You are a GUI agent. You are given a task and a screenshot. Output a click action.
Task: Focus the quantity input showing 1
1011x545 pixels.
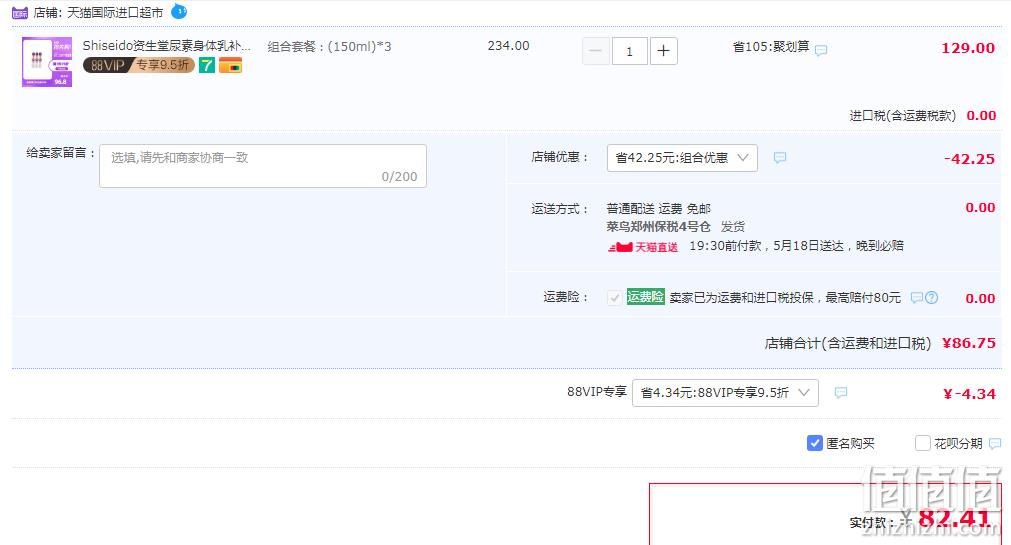[x=629, y=51]
